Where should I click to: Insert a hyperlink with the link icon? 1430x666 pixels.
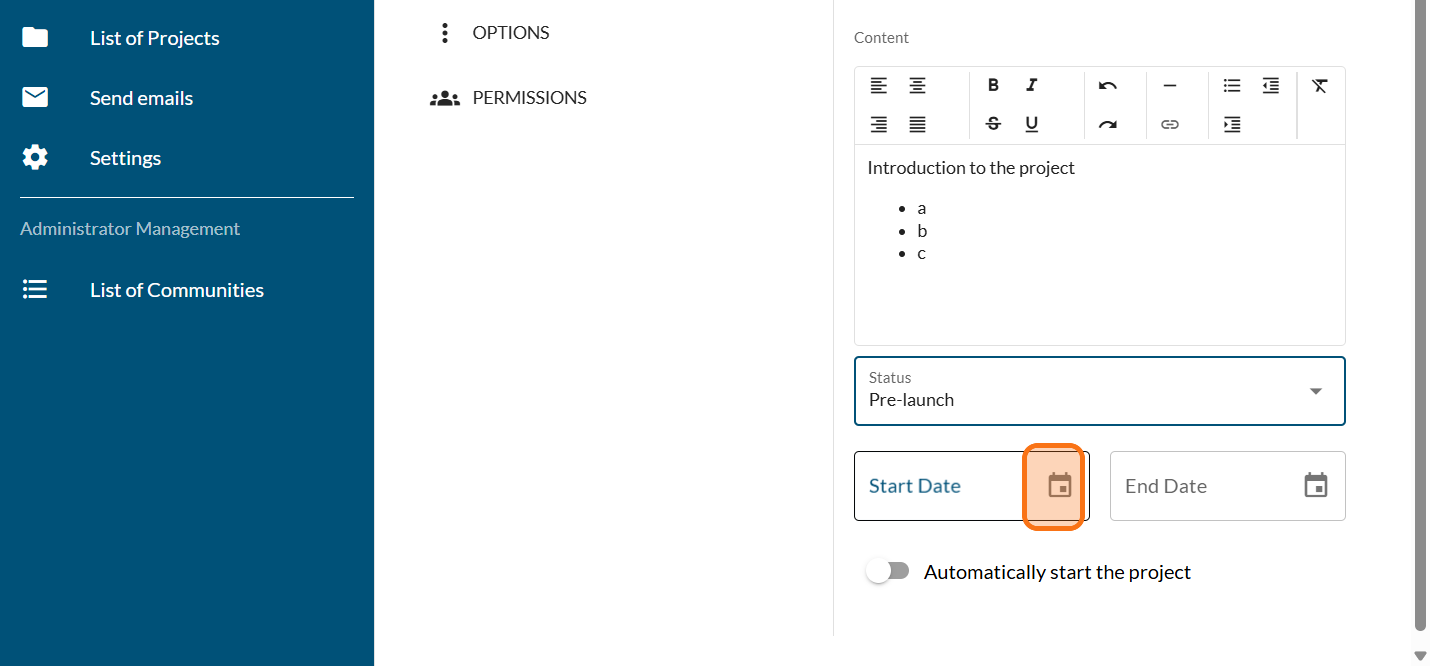pos(1169,124)
